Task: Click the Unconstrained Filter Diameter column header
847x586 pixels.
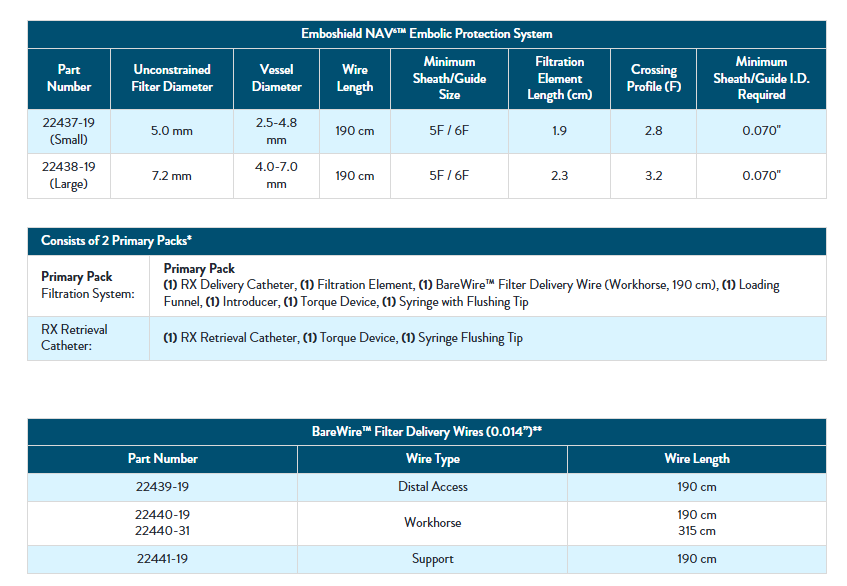Action: pos(173,78)
